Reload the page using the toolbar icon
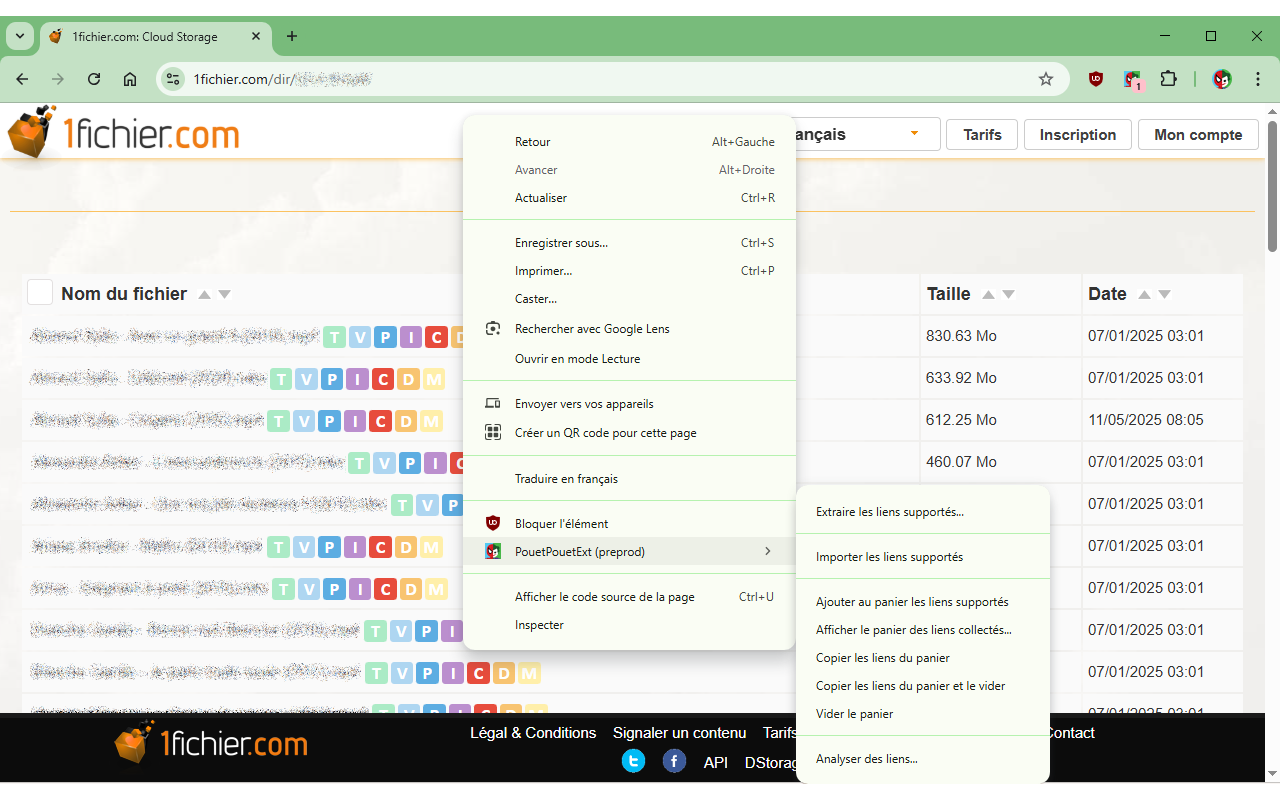Screen dimensions: 1280x800 [94, 79]
